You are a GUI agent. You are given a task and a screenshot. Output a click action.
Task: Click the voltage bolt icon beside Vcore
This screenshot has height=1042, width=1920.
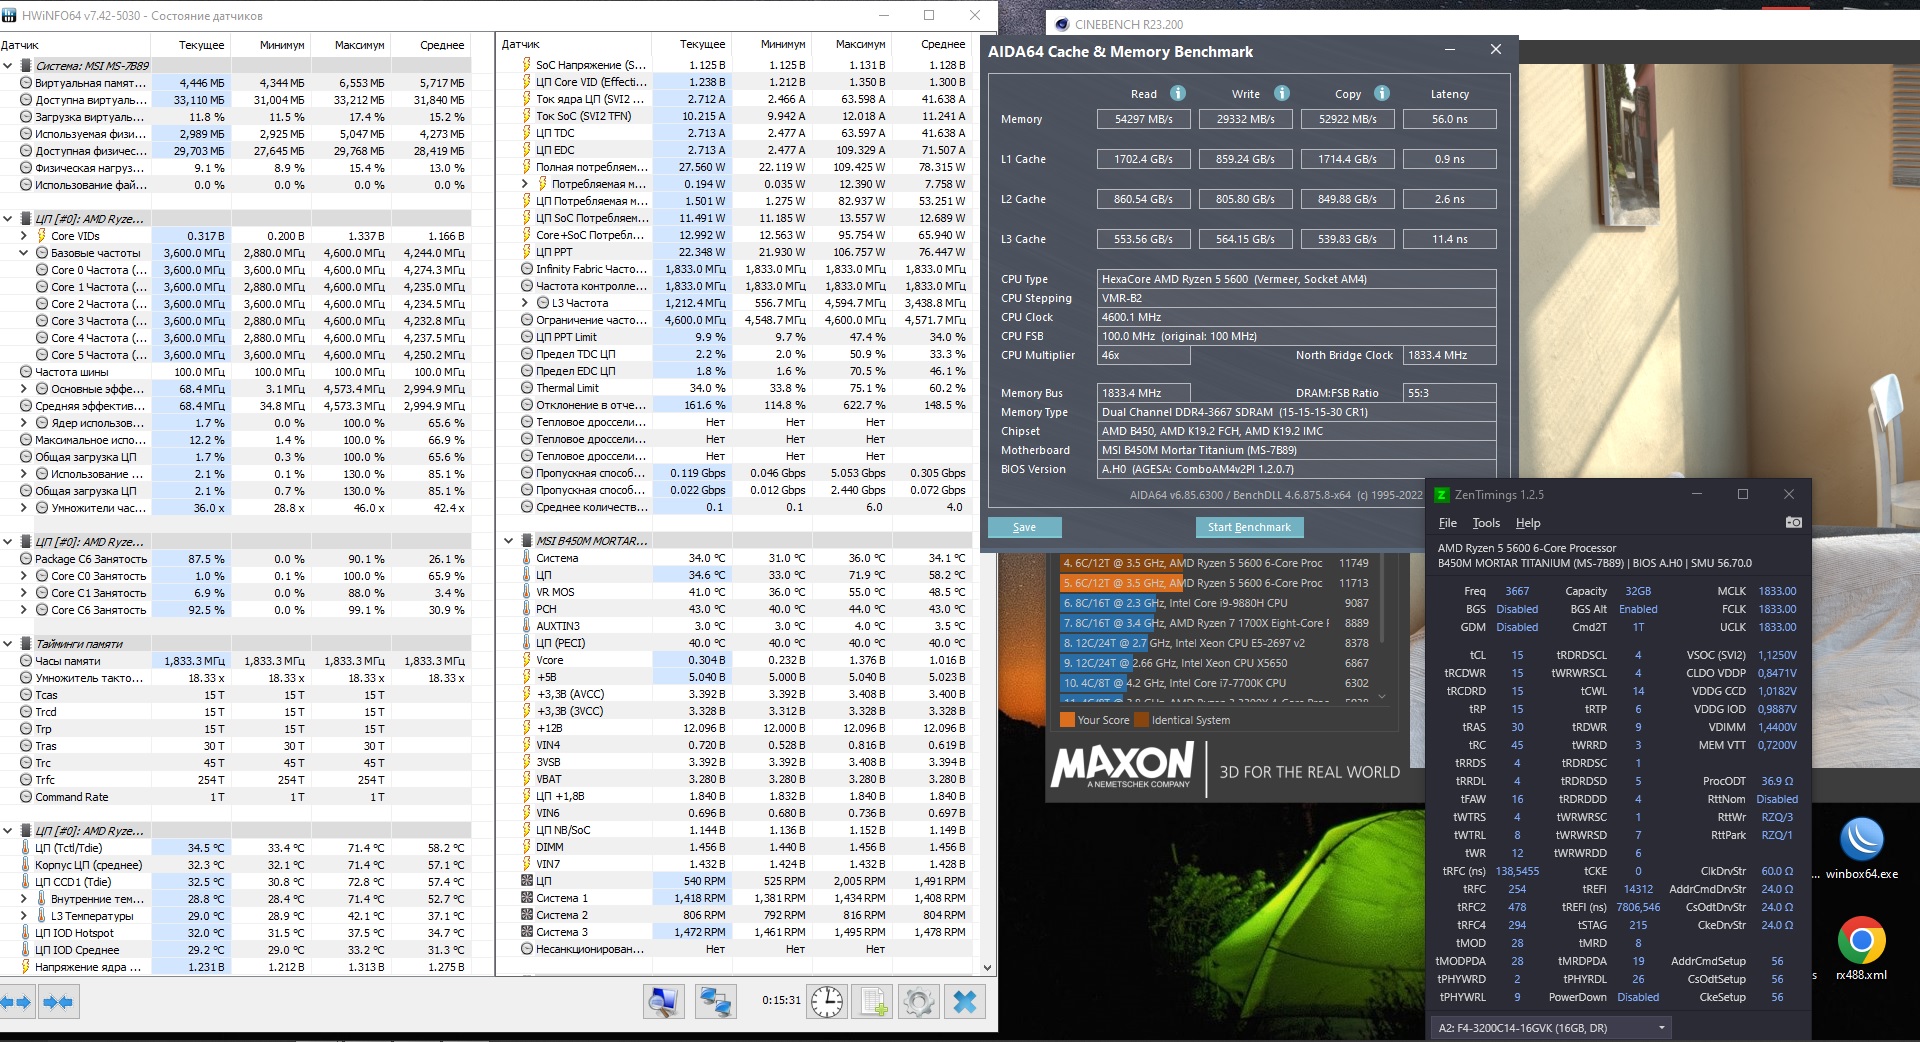527,660
